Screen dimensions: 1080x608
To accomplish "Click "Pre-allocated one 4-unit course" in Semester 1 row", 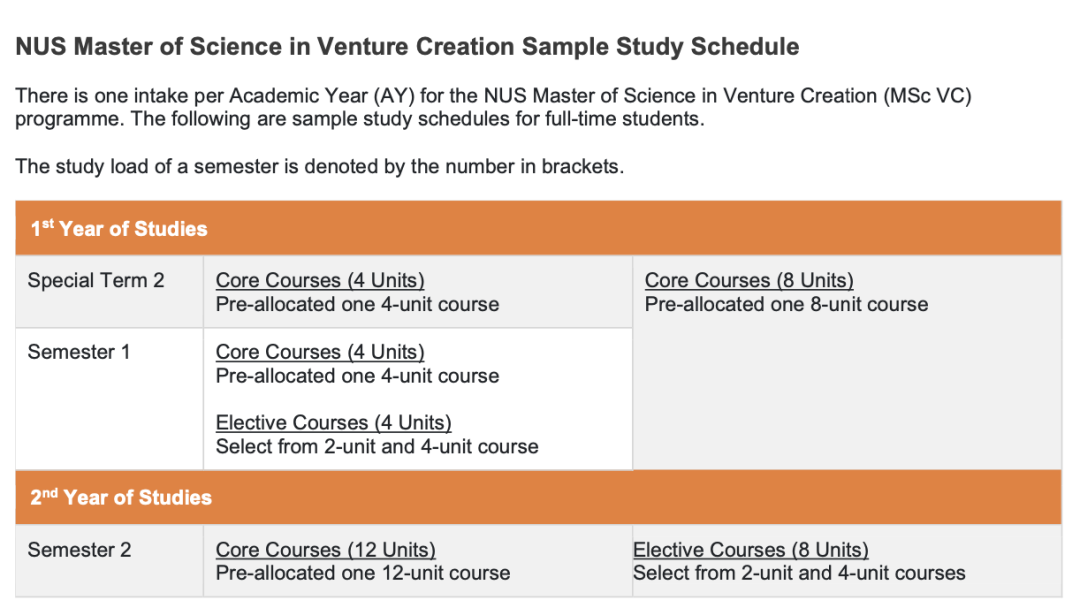I will 357,376.
